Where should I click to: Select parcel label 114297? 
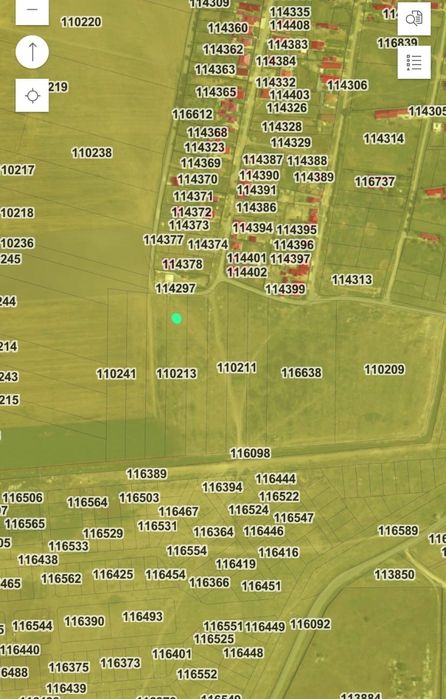pos(175,288)
